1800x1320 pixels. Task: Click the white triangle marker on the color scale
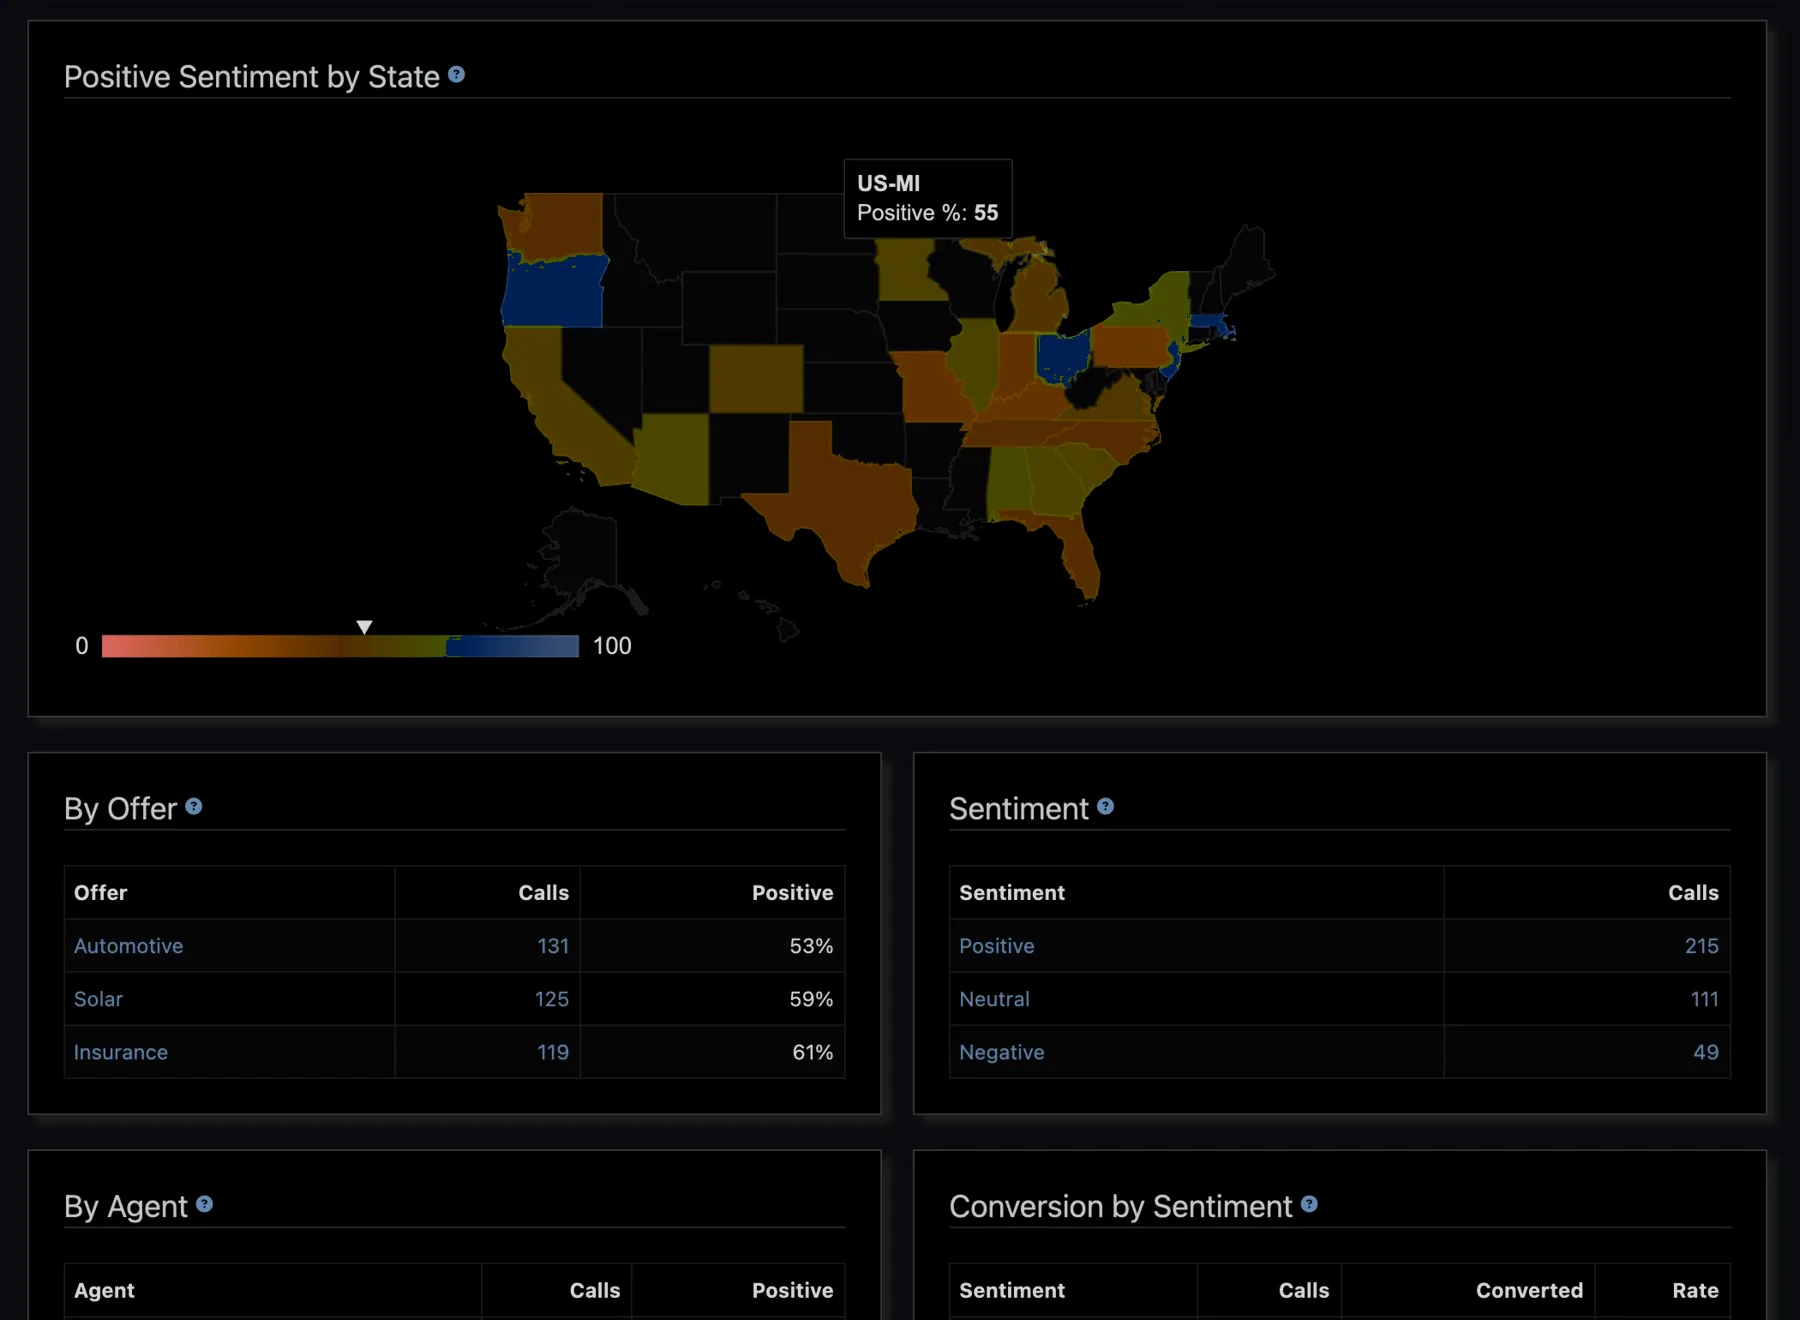point(364,627)
